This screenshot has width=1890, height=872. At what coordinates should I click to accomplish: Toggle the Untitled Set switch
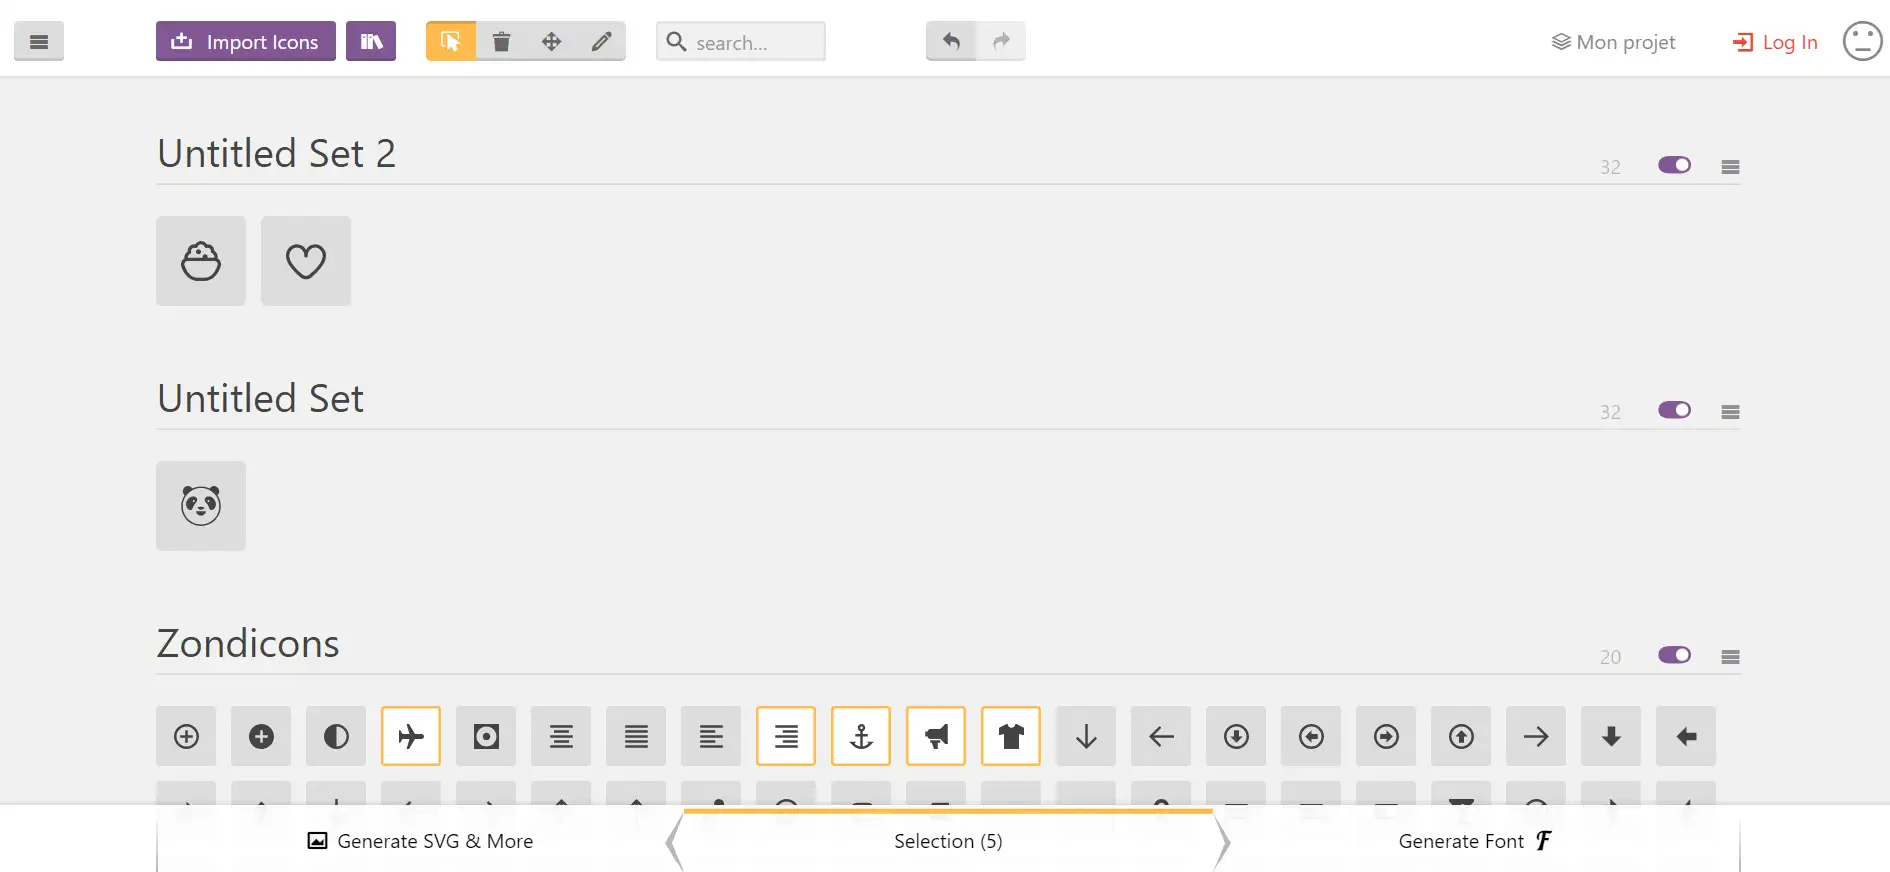(1674, 410)
